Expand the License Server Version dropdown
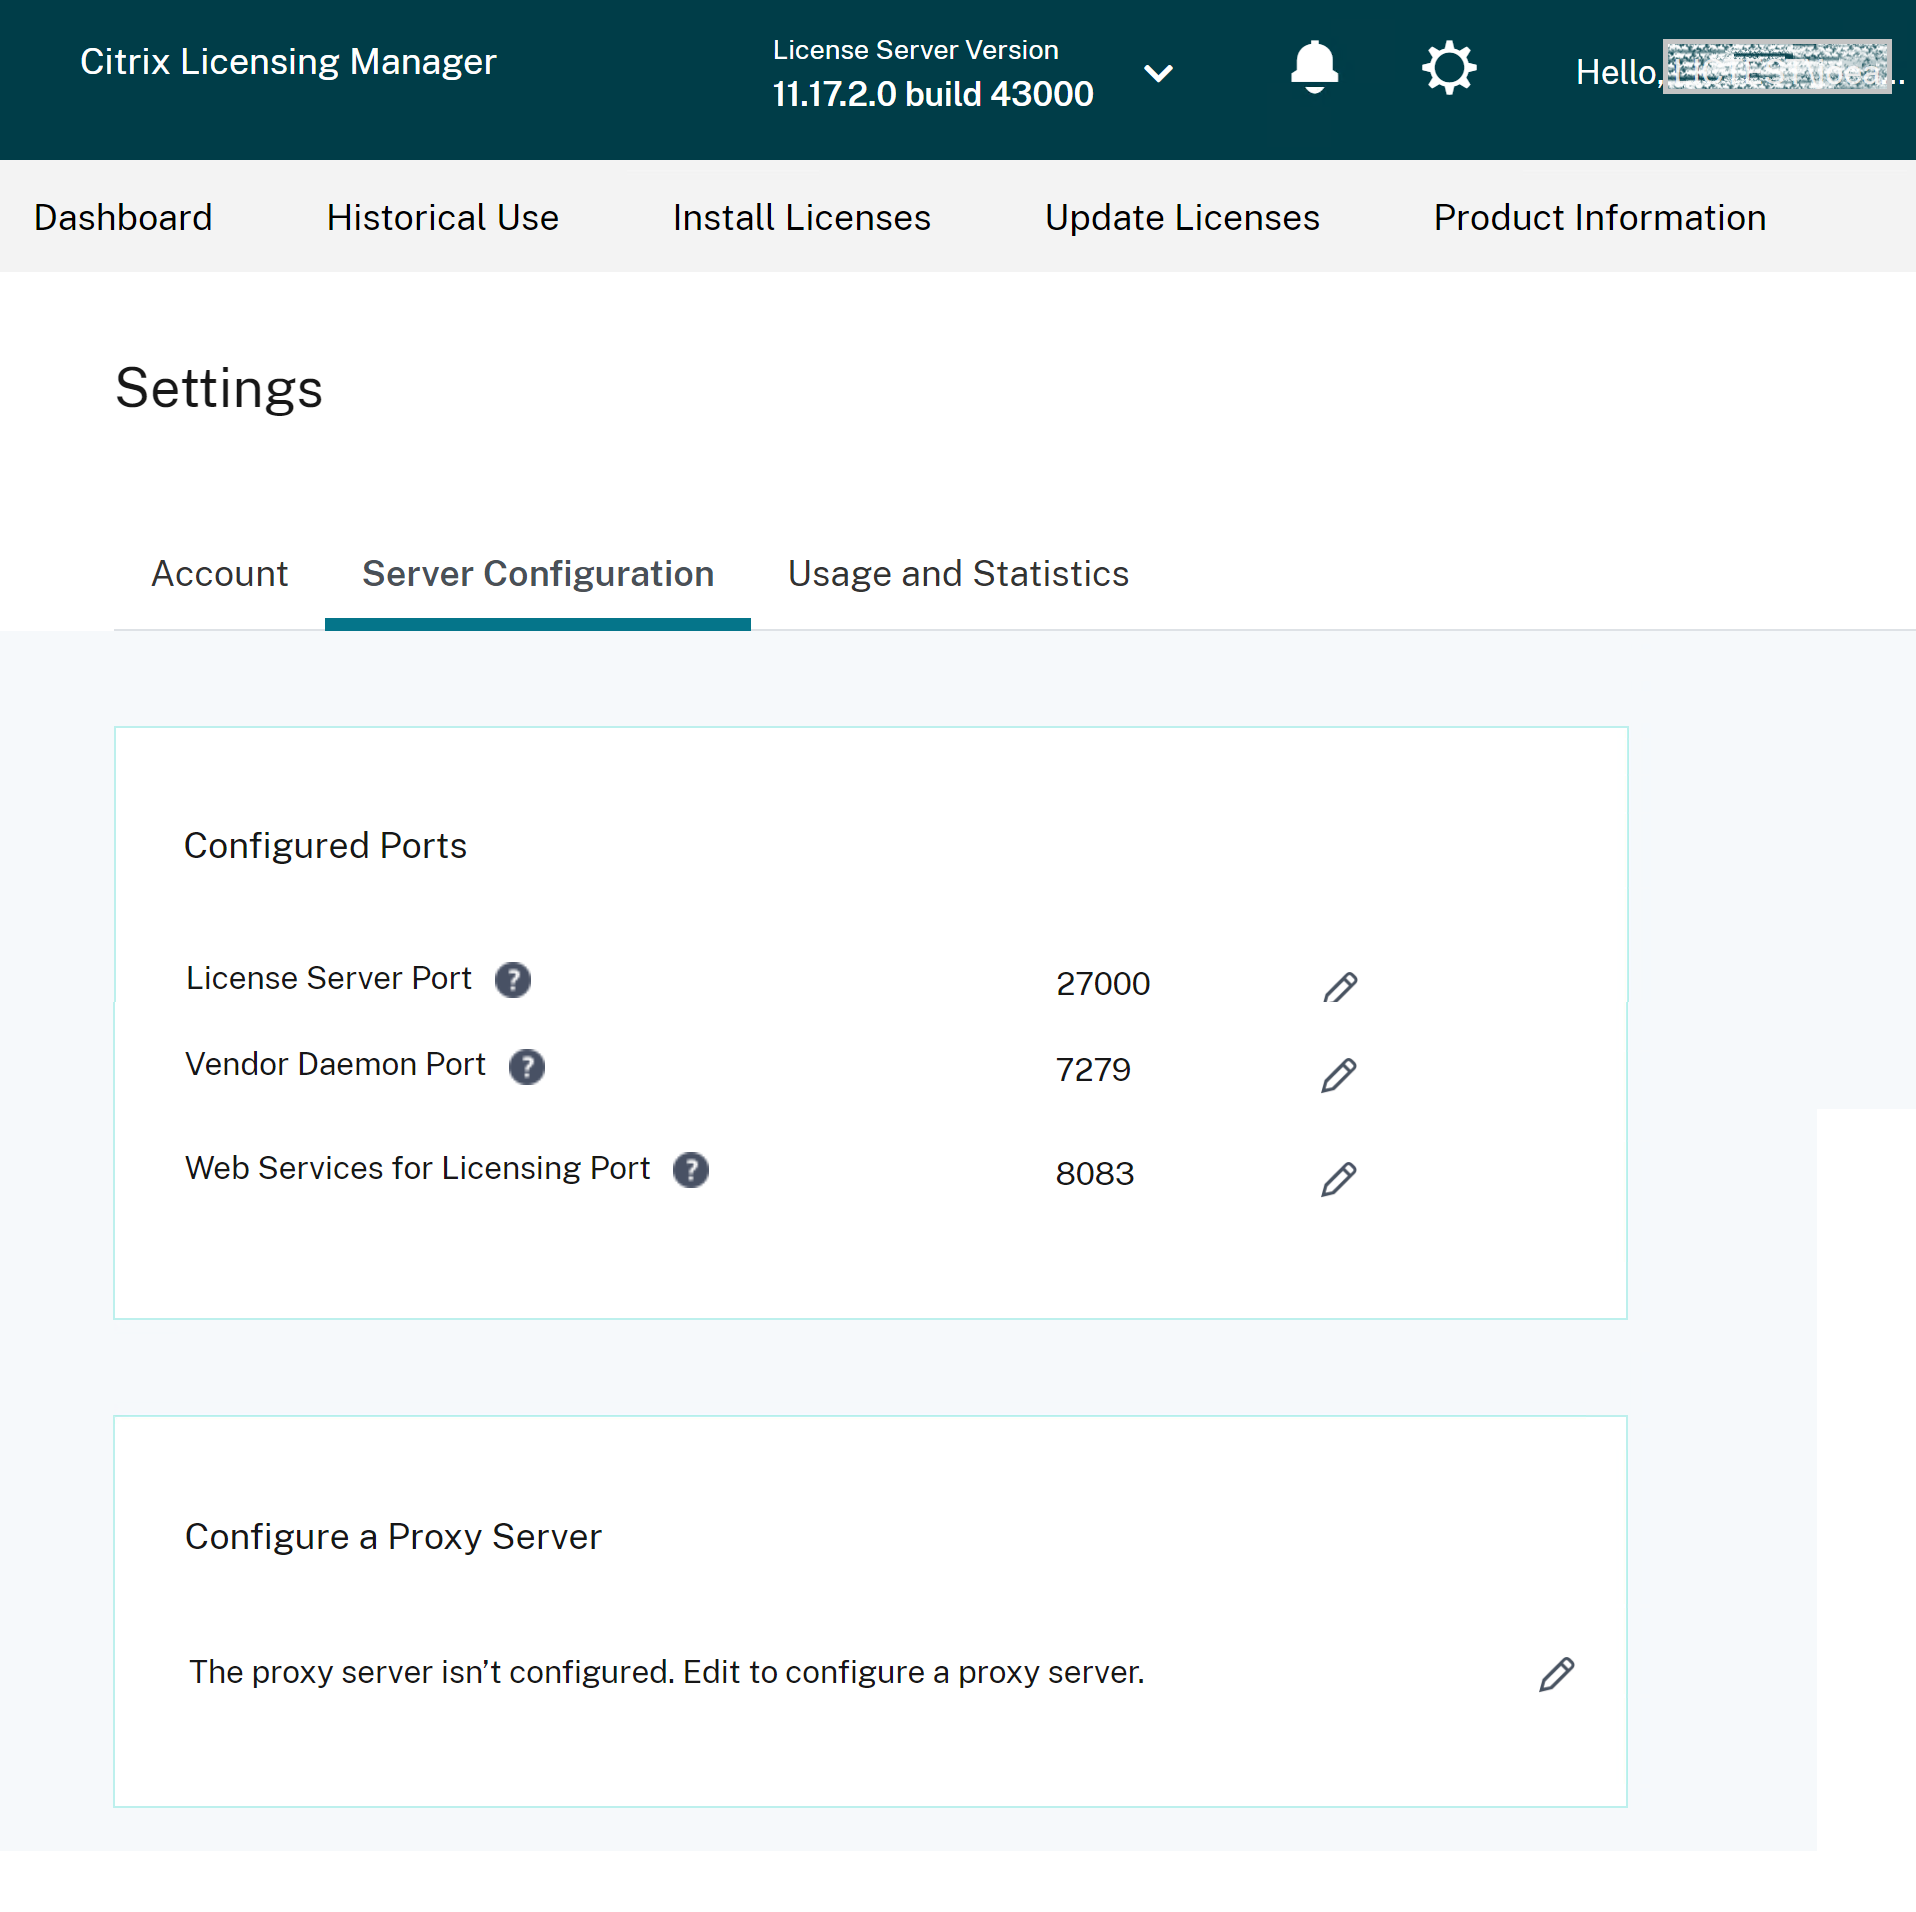Image resolution: width=1916 pixels, height=1912 pixels. 1158,72
